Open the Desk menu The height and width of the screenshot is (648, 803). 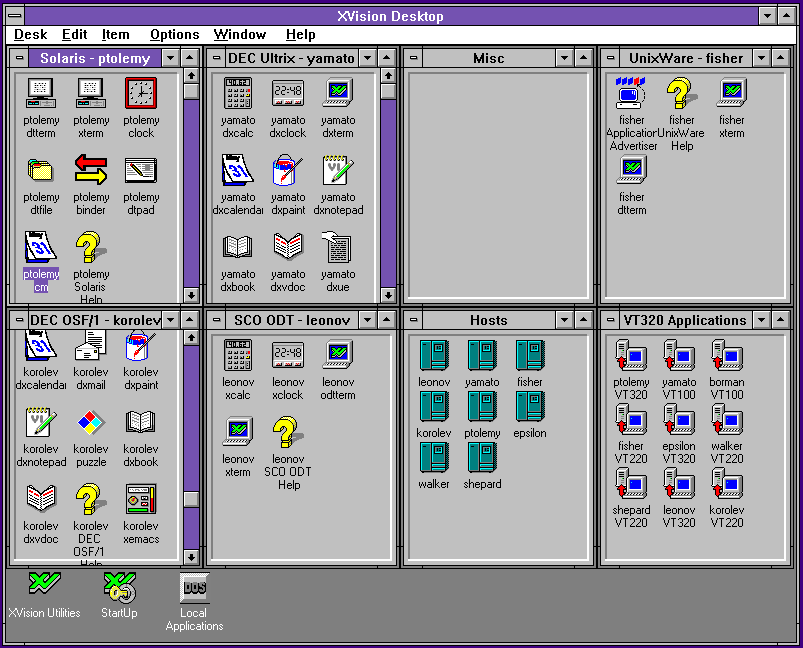coord(31,35)
